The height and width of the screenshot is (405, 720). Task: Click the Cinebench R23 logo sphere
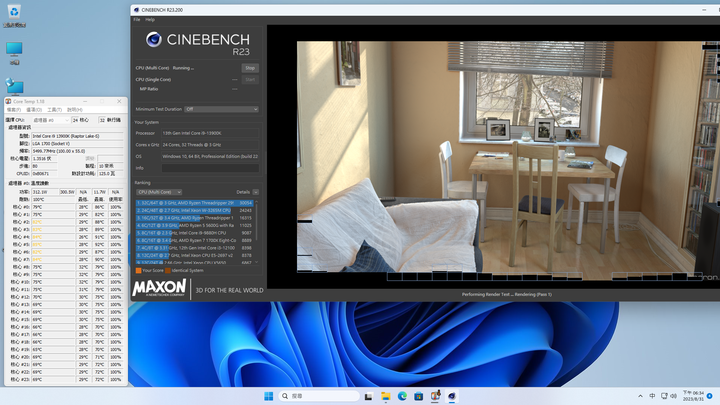[154, 39]
